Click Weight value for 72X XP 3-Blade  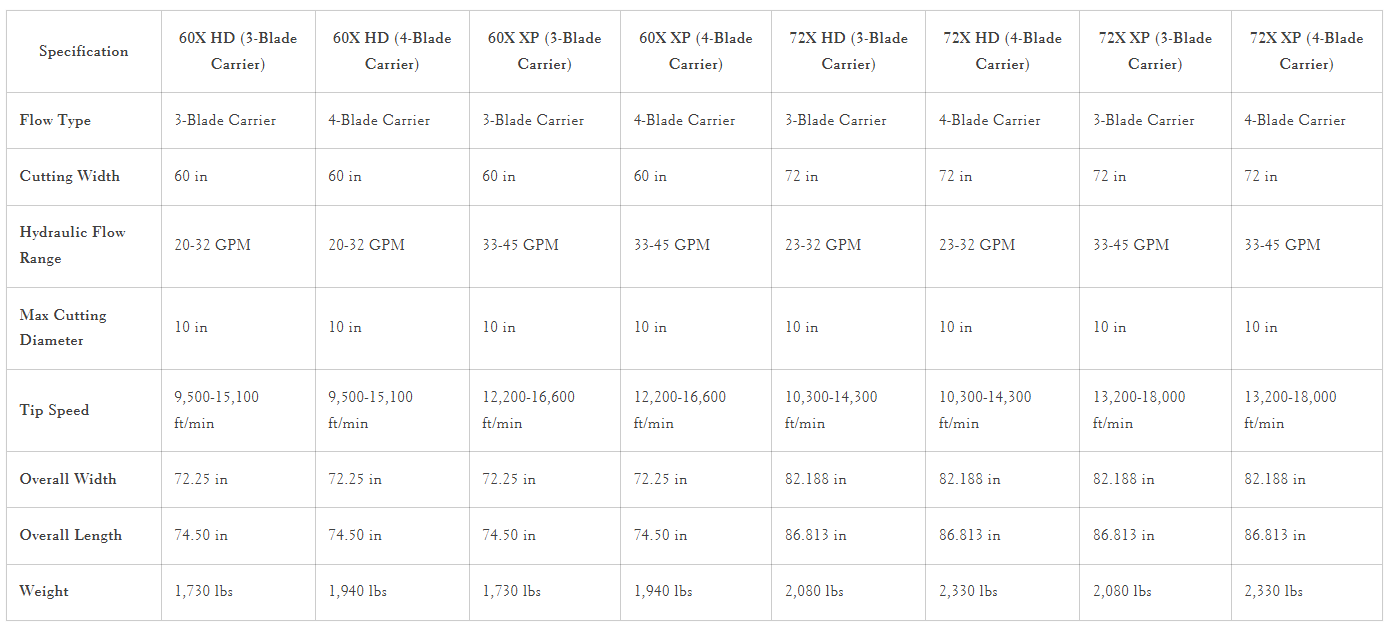(1125, 591)
